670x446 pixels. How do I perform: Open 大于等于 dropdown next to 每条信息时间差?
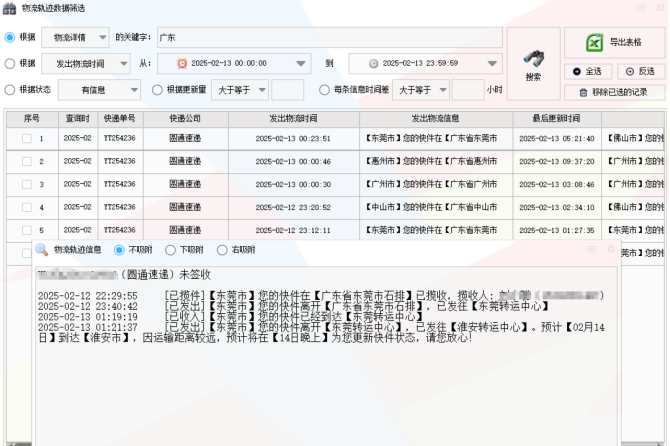point(421,90)
